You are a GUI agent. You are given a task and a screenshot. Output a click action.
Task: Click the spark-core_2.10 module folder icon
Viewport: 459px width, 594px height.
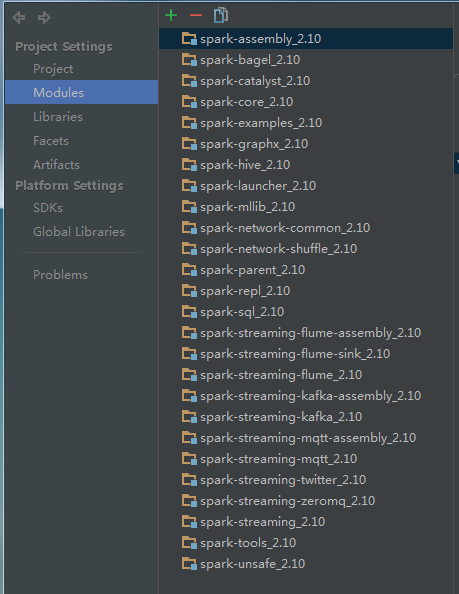(x=189, y=102)
